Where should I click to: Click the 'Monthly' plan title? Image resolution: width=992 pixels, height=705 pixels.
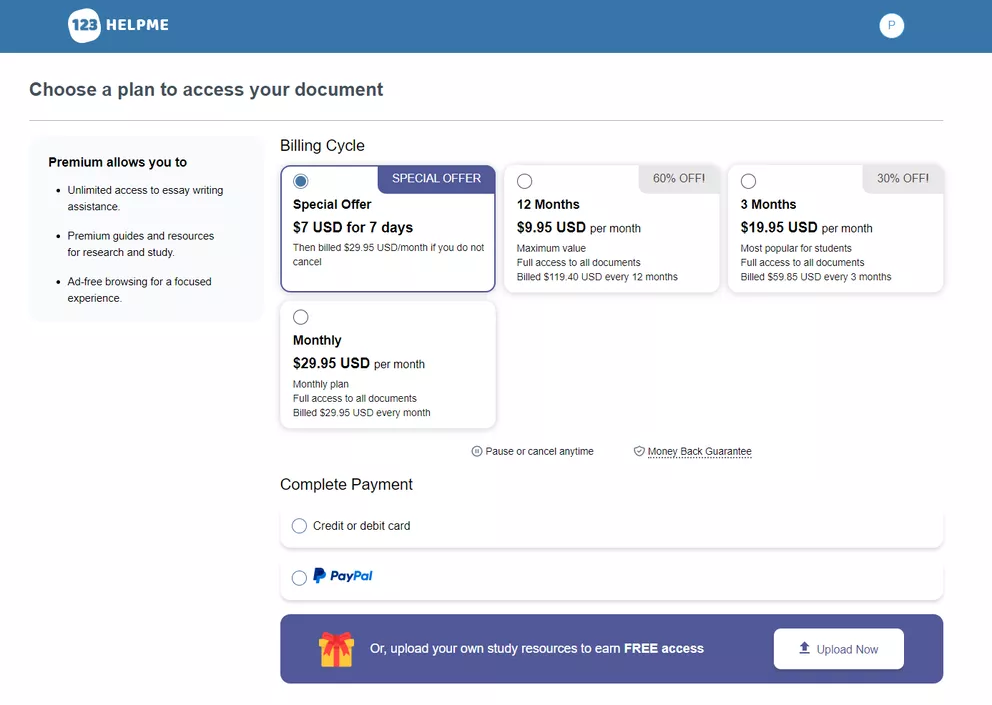click(317, 340)
